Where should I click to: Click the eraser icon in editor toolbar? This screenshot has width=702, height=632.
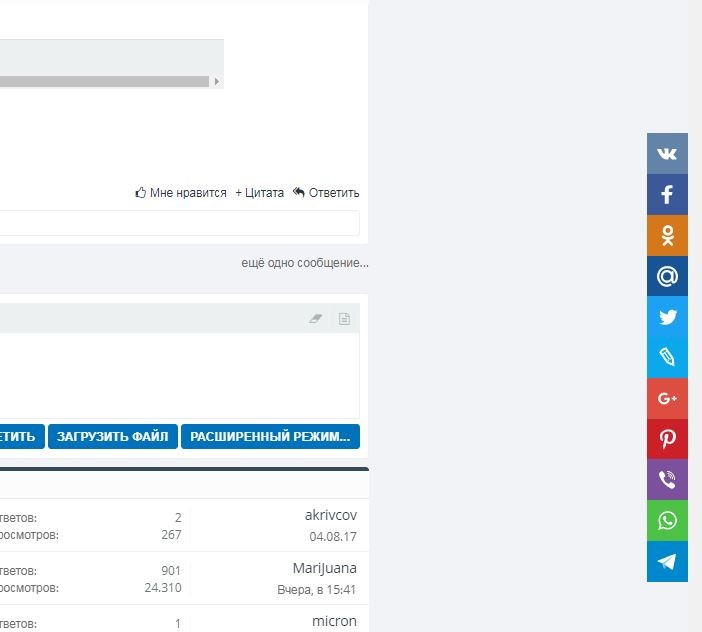tap(316, 319)
